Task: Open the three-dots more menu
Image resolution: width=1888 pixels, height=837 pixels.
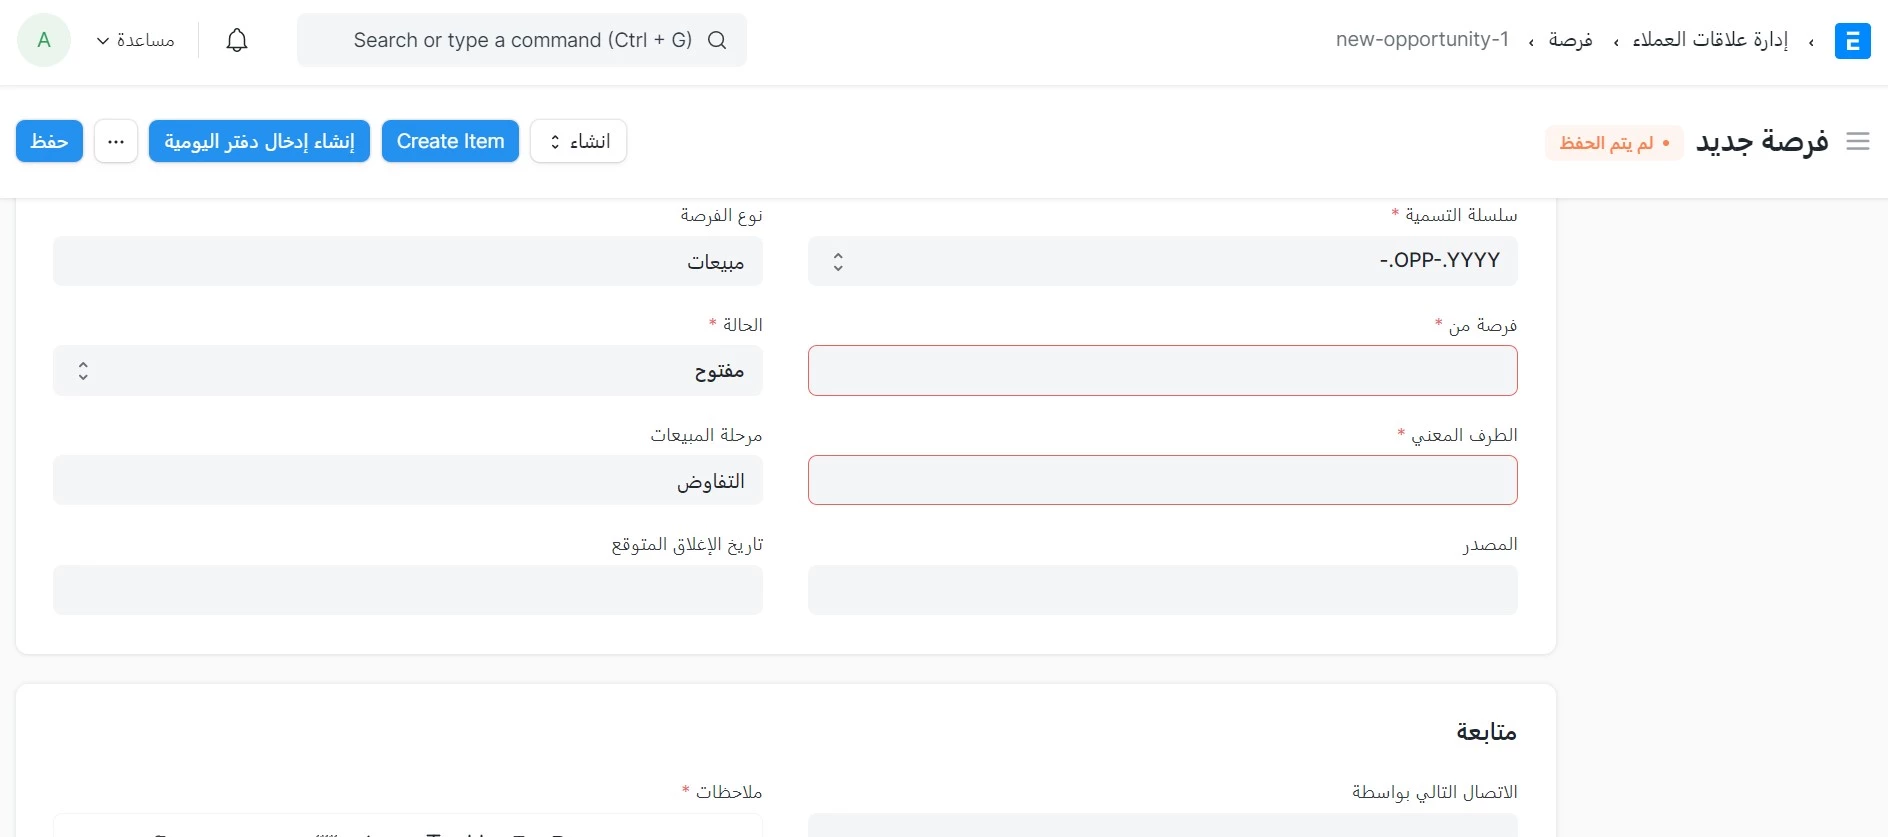Action: coord(116,141)
